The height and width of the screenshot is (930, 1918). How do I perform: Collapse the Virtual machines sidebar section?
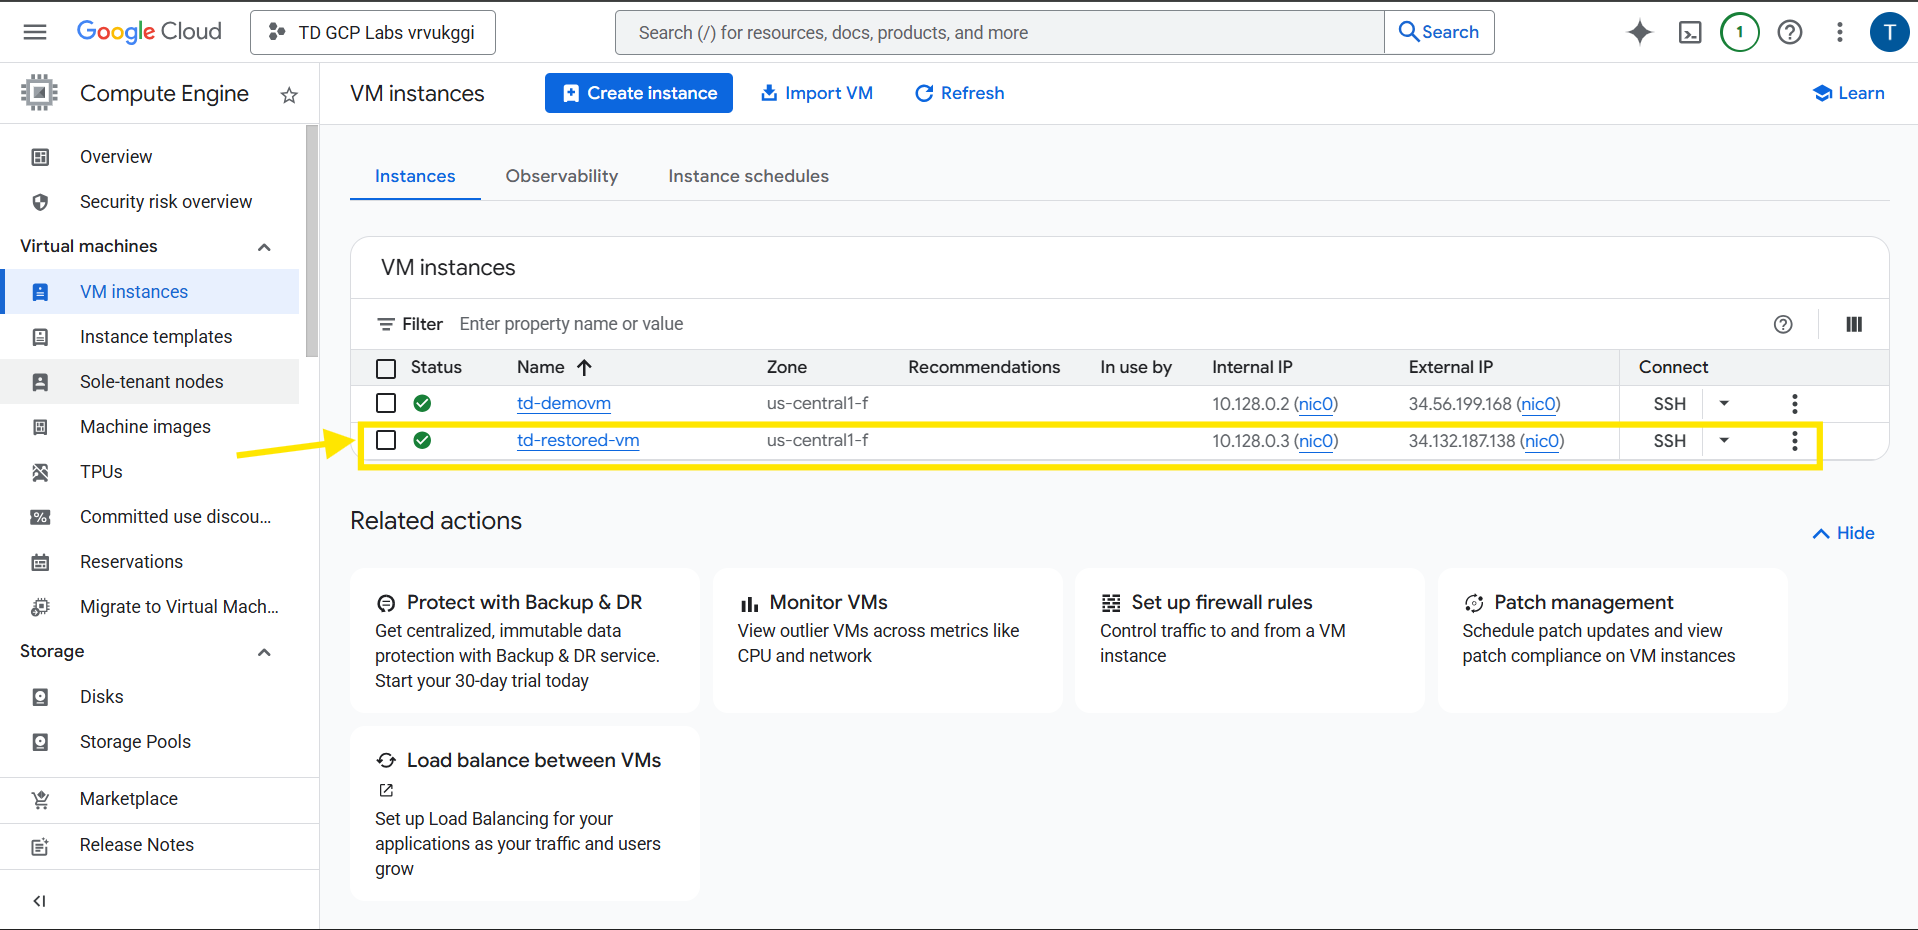[x=264, y=247]
